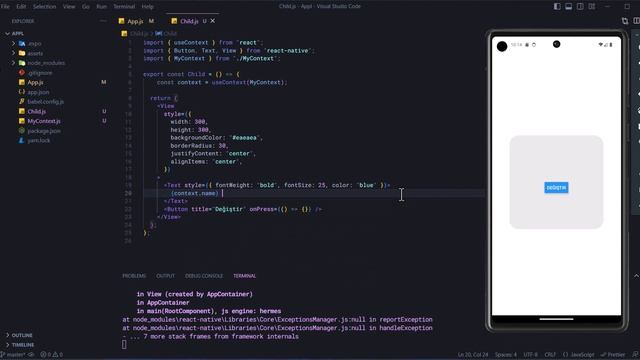Screen dimensions: 640x360
Task: Click '7 more stack frames' terminal line
Action: tap(210, 337)
